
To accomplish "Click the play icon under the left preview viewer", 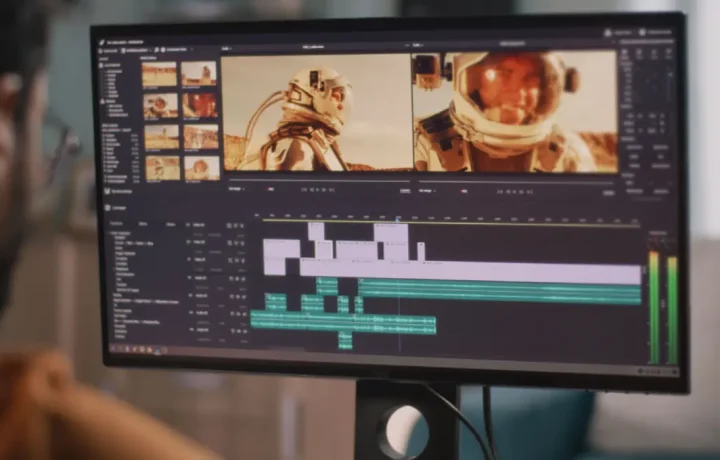I will tap(318, 190).
